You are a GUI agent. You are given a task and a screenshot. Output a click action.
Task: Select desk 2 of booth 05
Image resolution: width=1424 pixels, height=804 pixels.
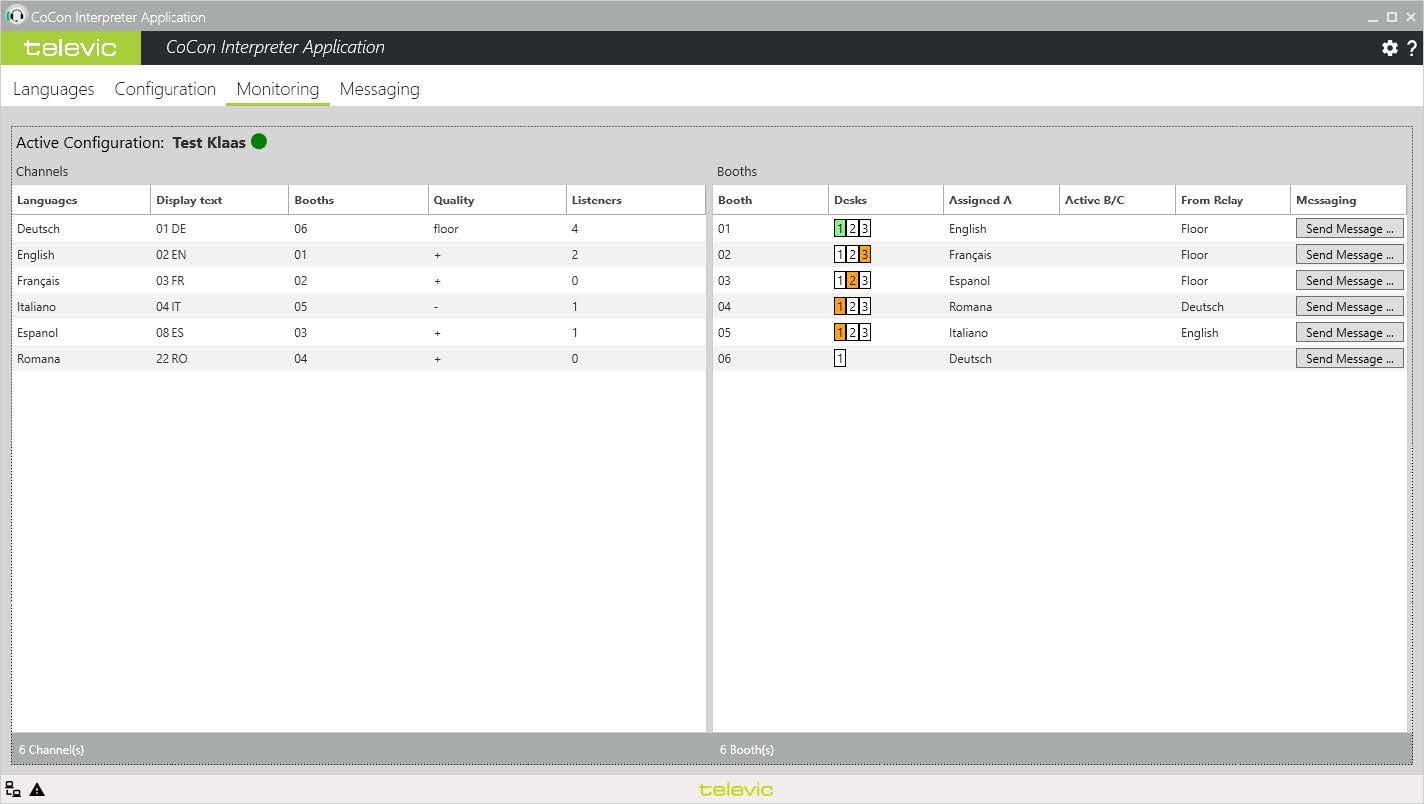[x=852, y=333]
